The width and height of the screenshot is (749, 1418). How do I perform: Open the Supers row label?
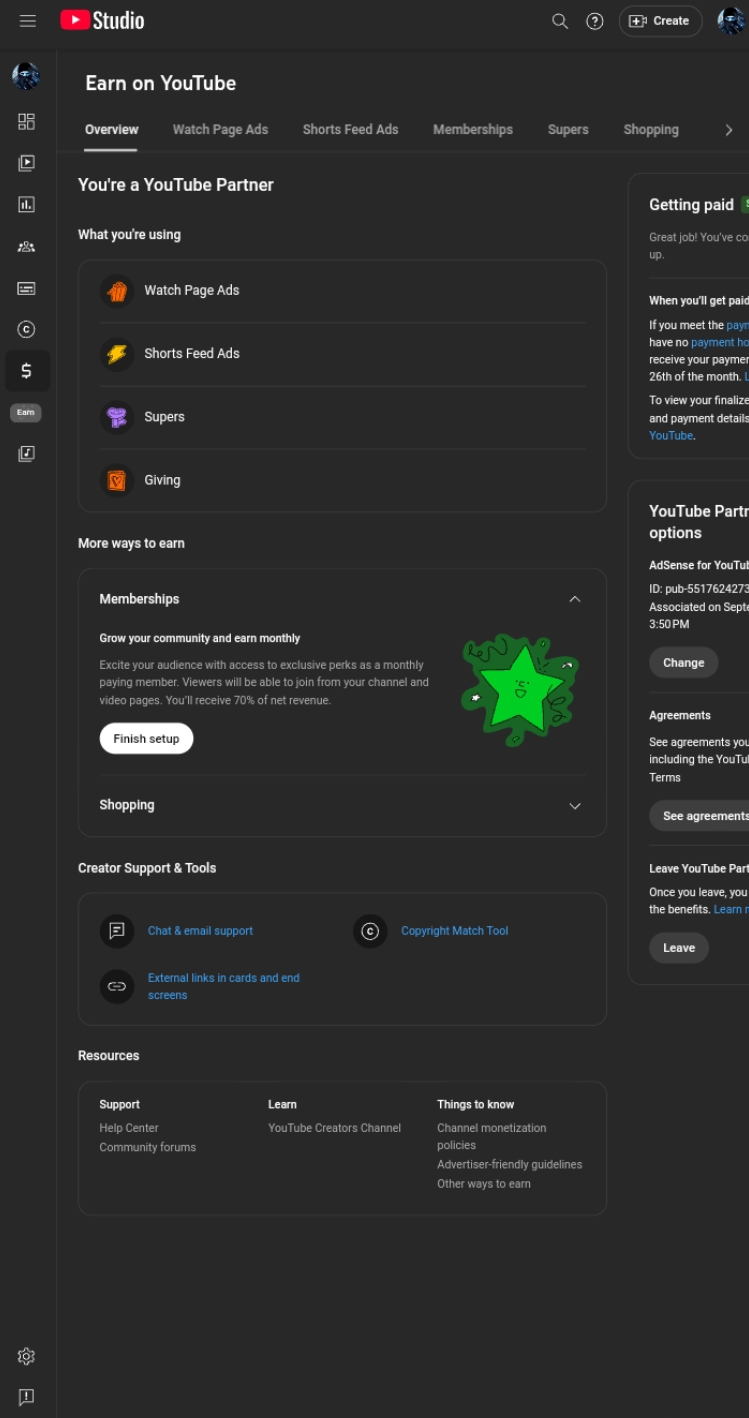164,417
